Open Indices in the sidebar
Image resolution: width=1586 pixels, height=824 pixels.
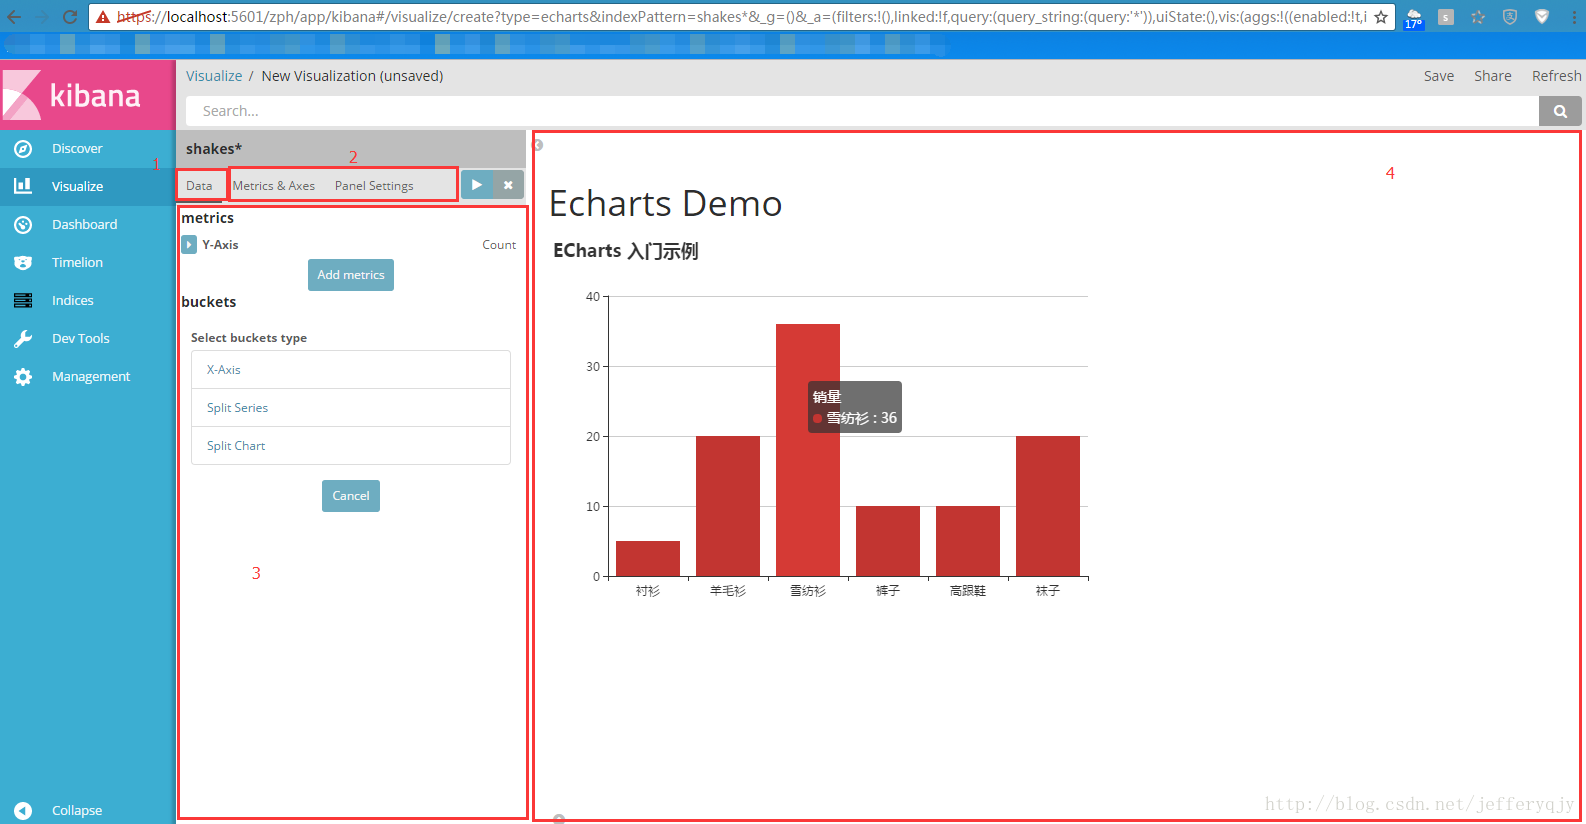tap(73, 301)
